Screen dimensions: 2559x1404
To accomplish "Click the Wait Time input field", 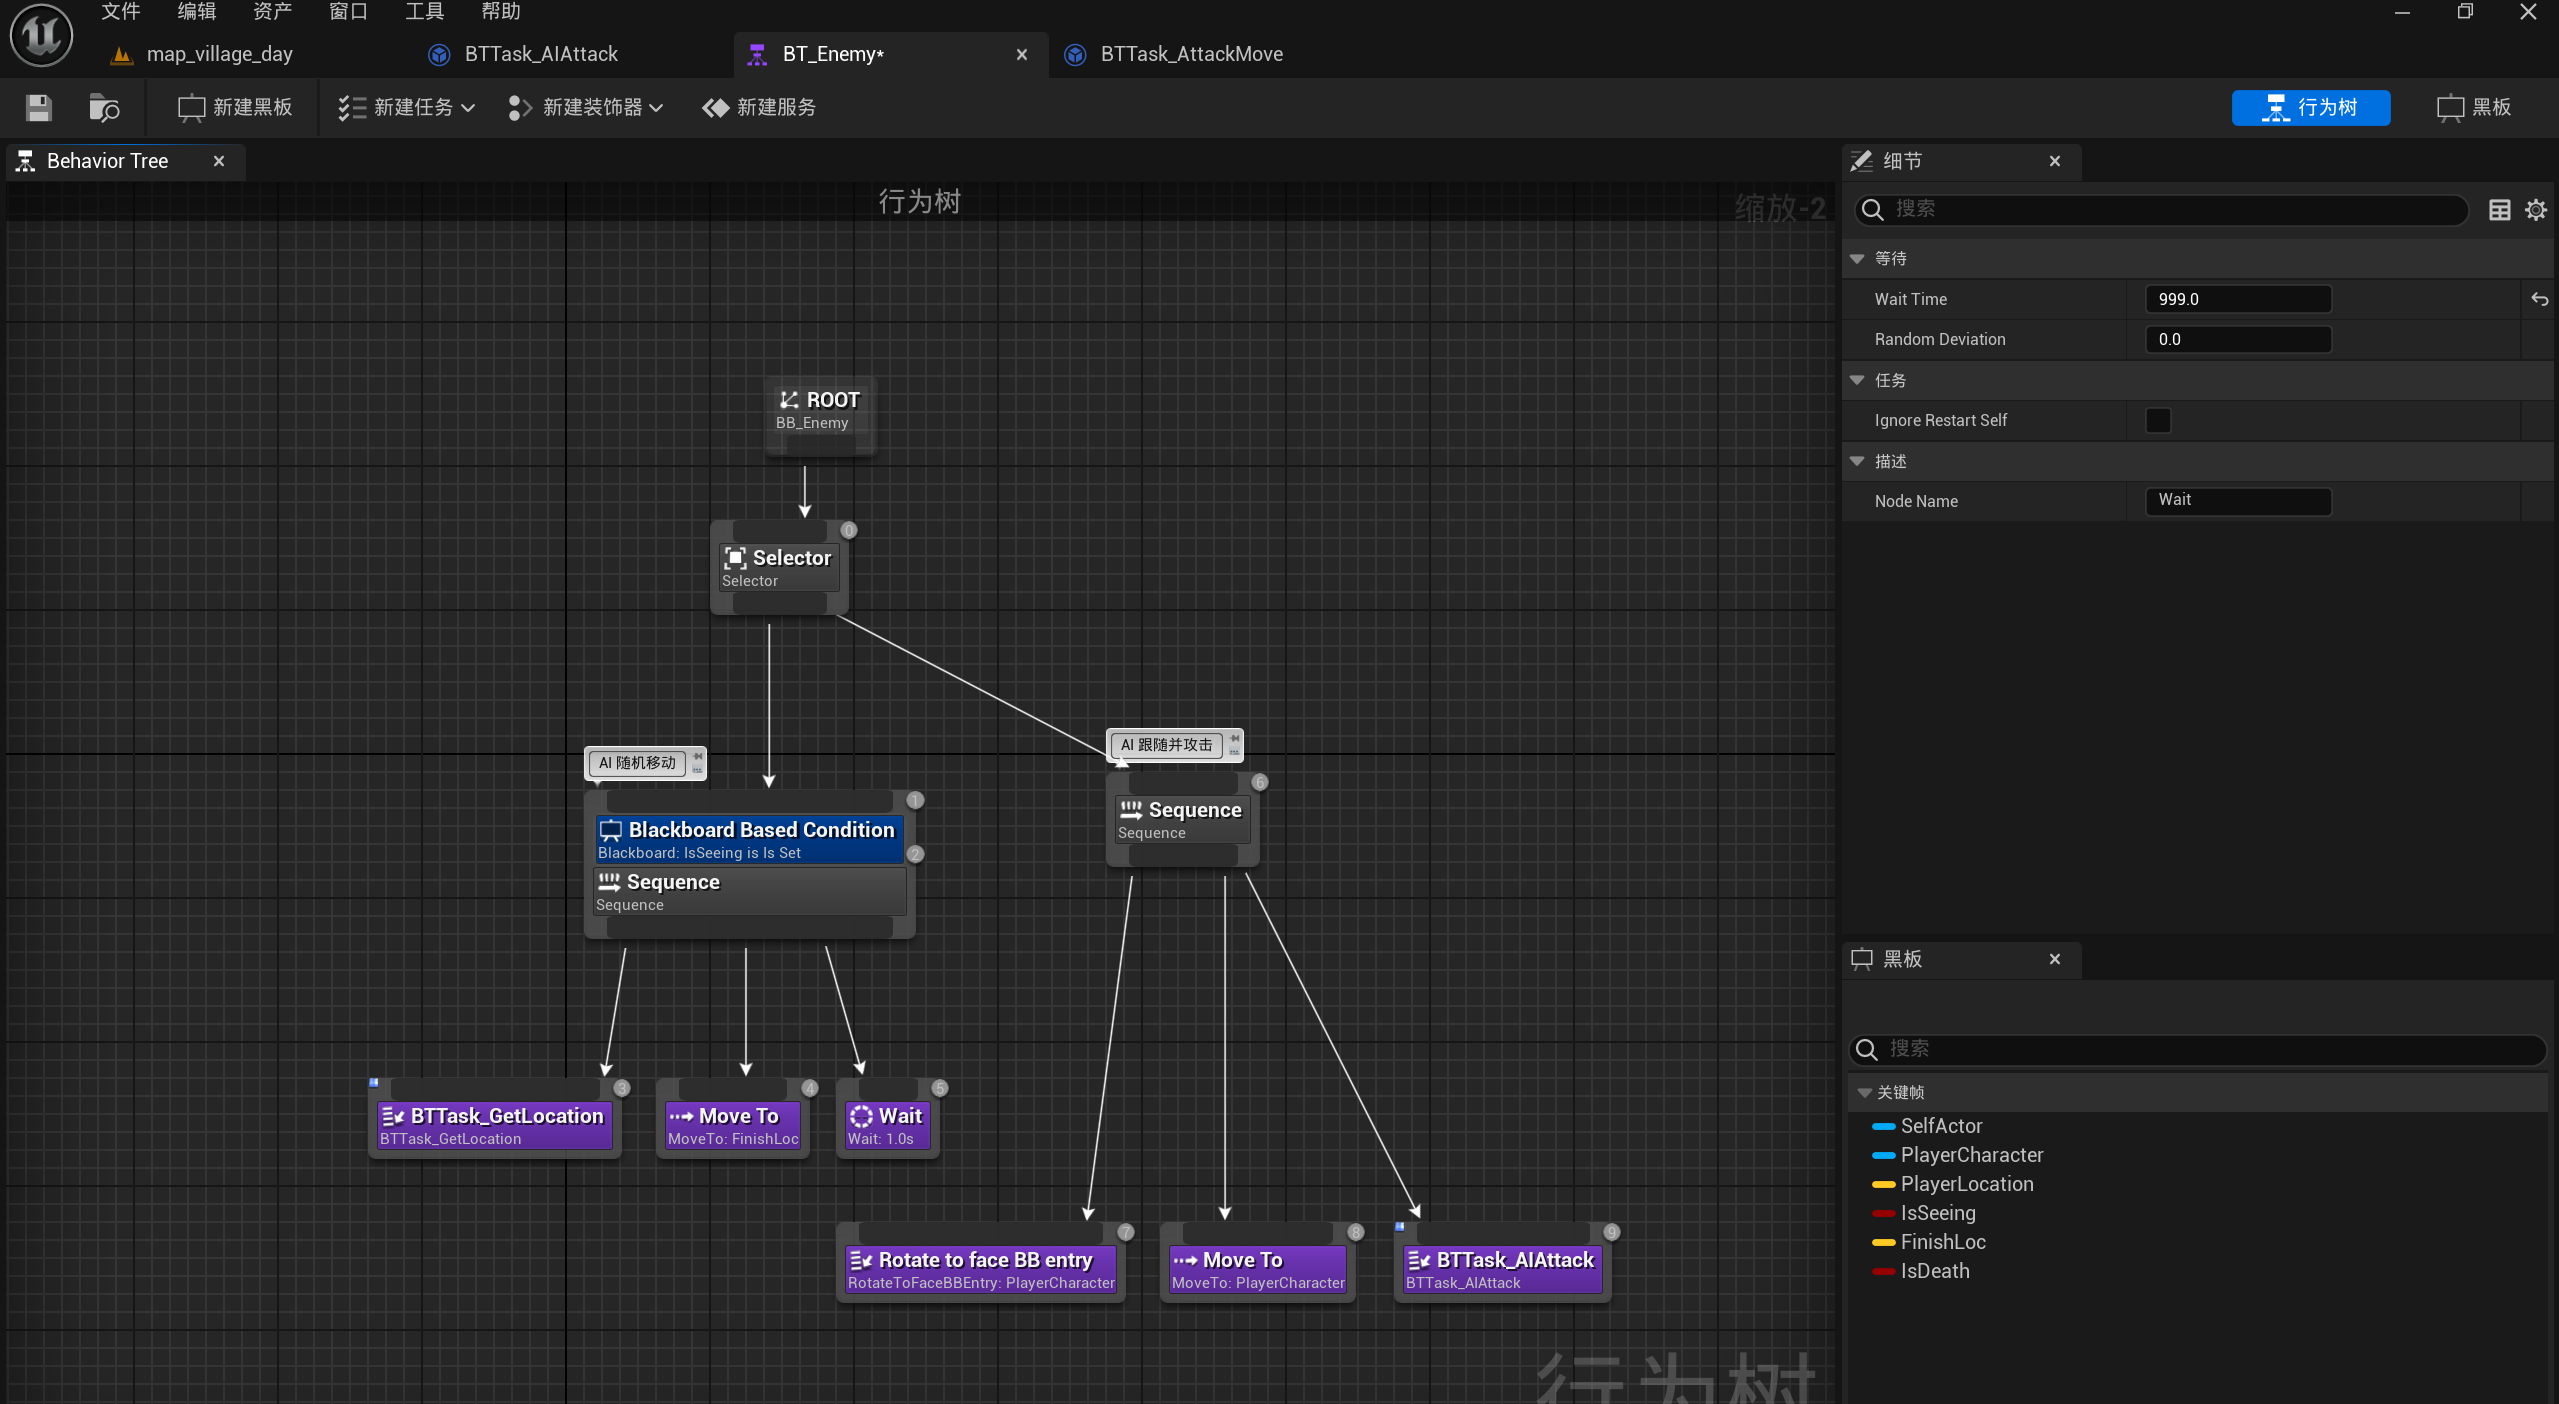I will (2237, 299).
